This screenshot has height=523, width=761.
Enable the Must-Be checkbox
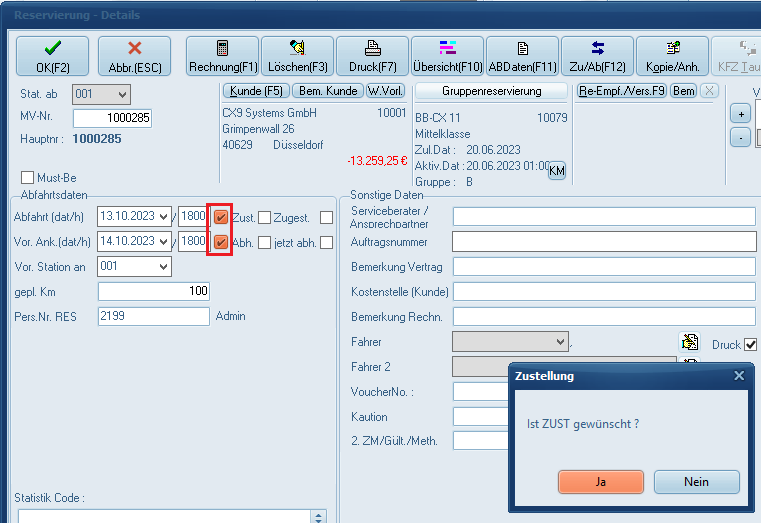coord(27,177)
